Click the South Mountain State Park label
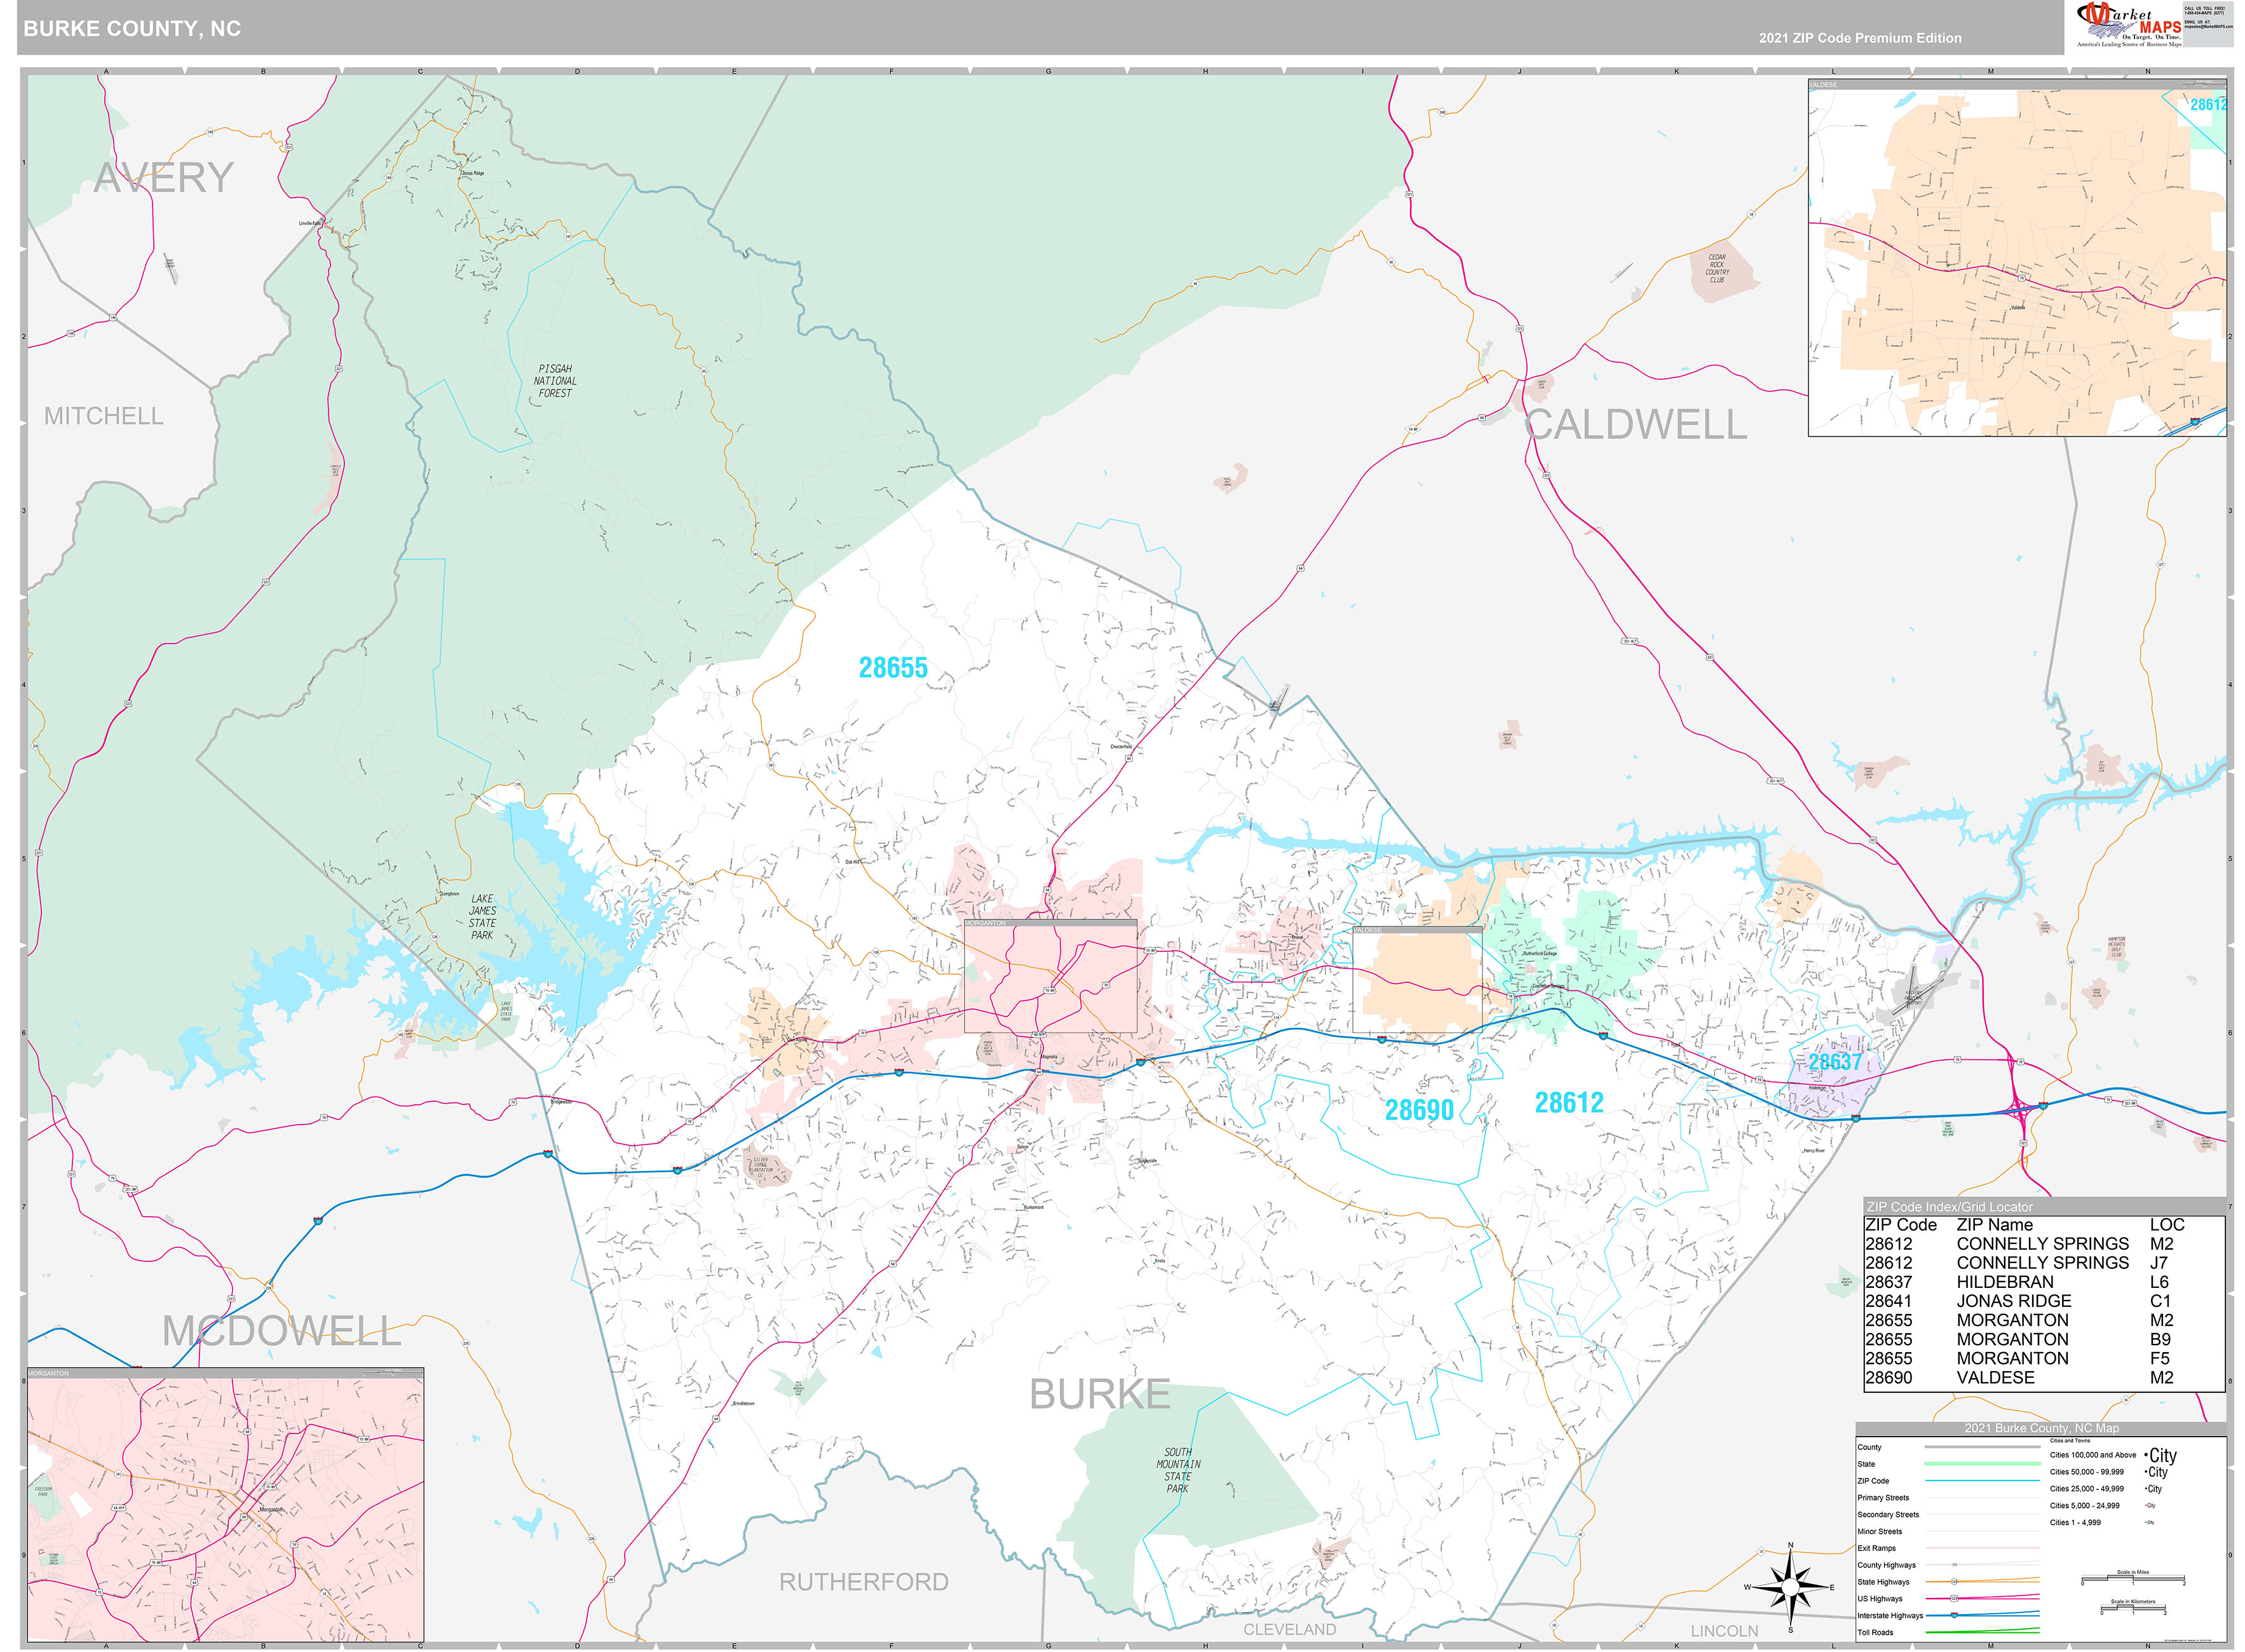This screenshot has width=2245, height=1652. pyautogui.click(x=1178, y=1470)
